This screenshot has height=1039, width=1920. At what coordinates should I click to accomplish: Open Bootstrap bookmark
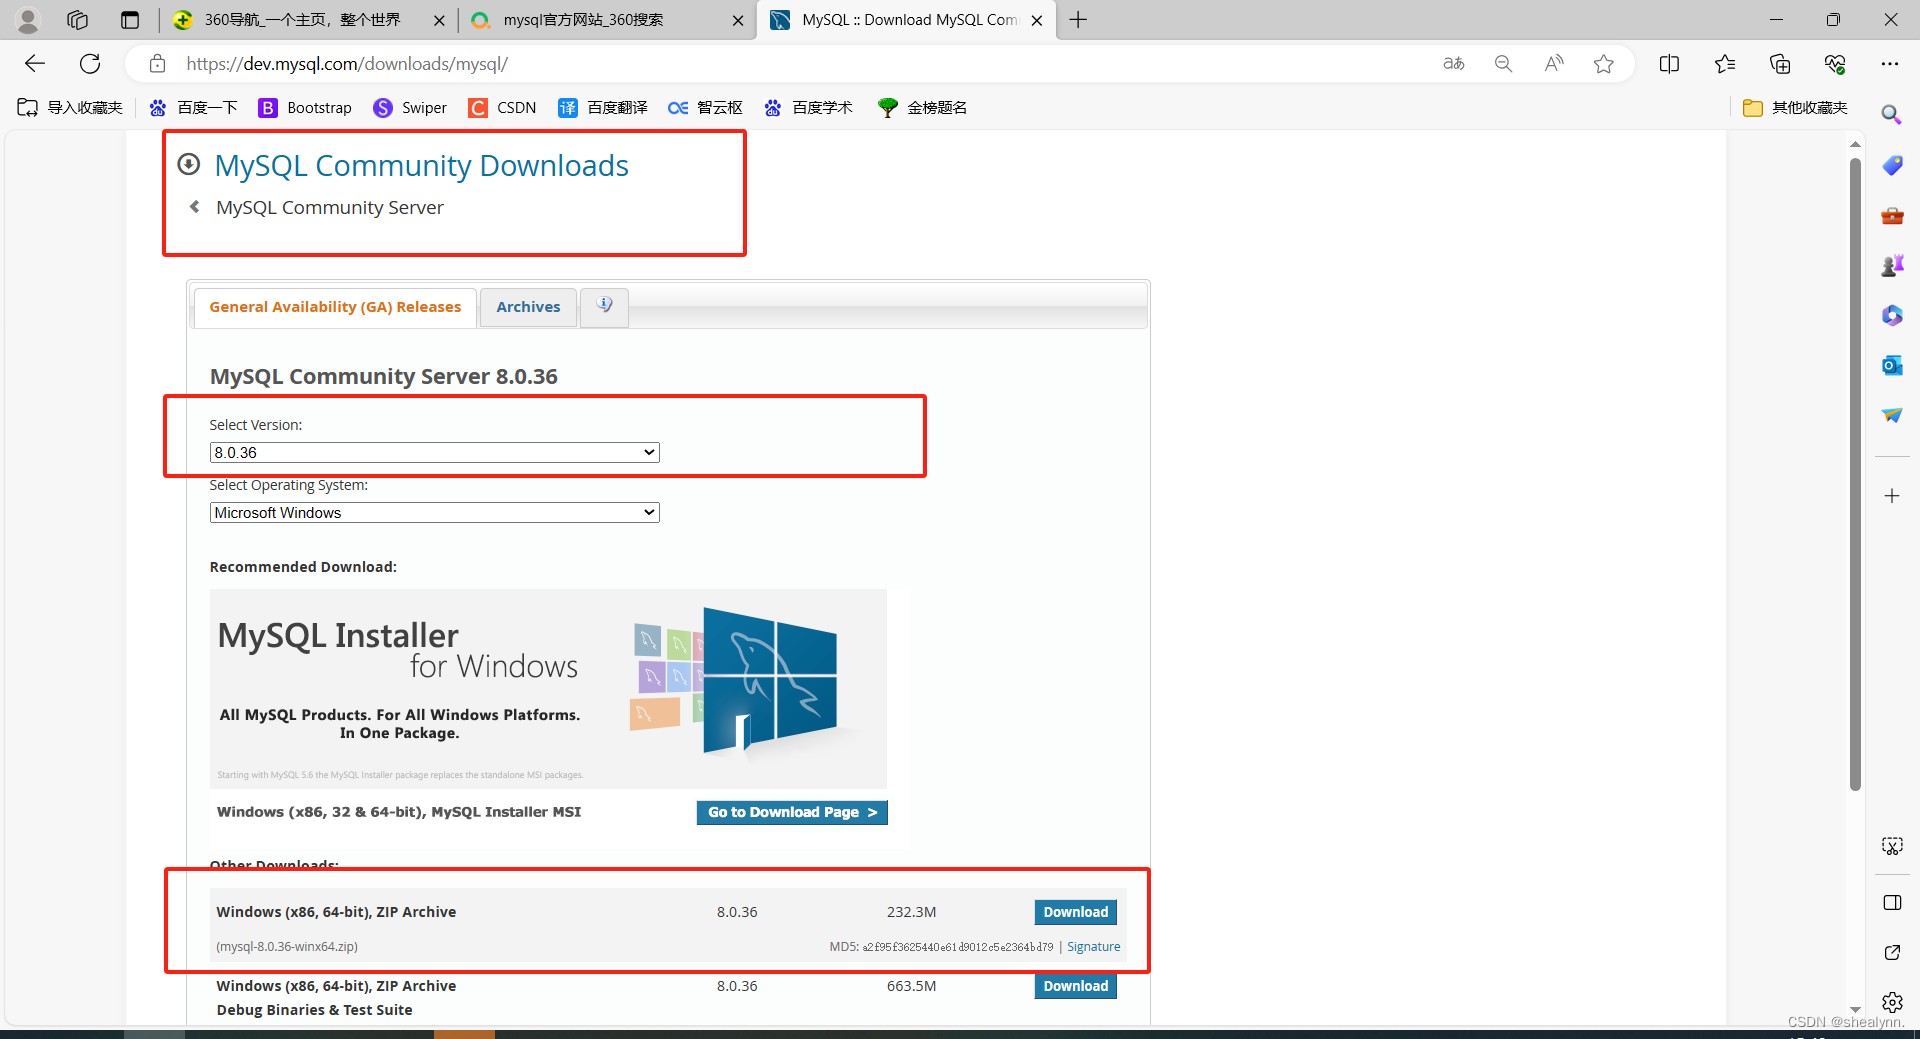coord(305,108)
